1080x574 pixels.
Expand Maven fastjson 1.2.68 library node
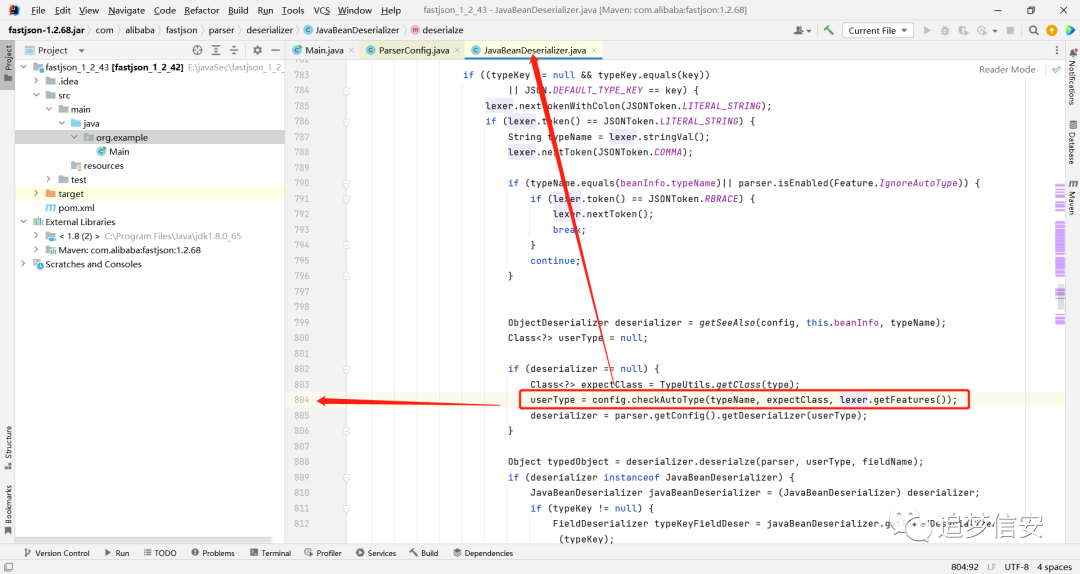[x=37, y=250]
